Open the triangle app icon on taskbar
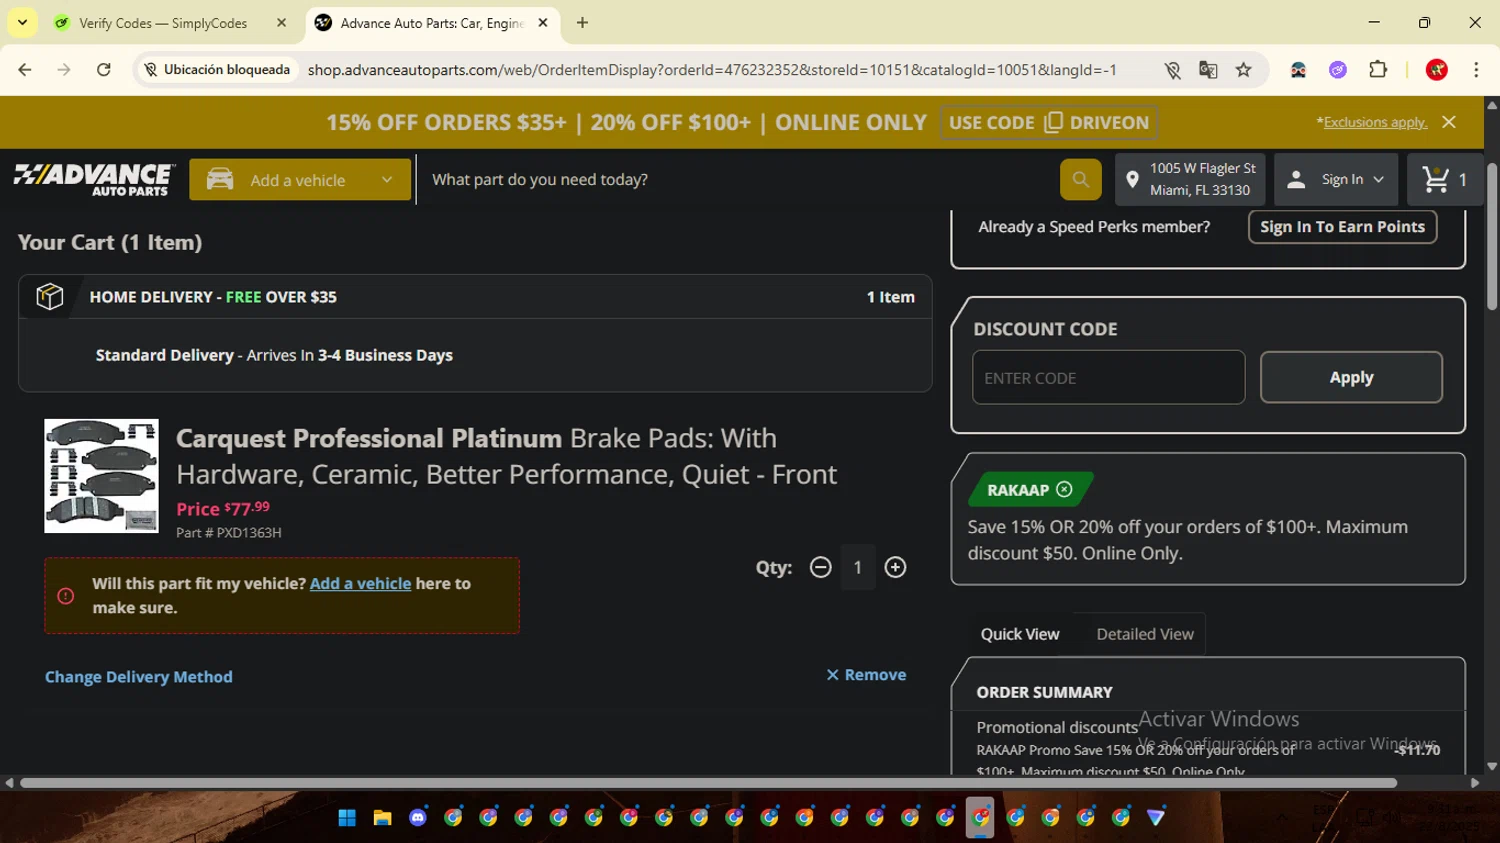 (x=1156, y=818)
